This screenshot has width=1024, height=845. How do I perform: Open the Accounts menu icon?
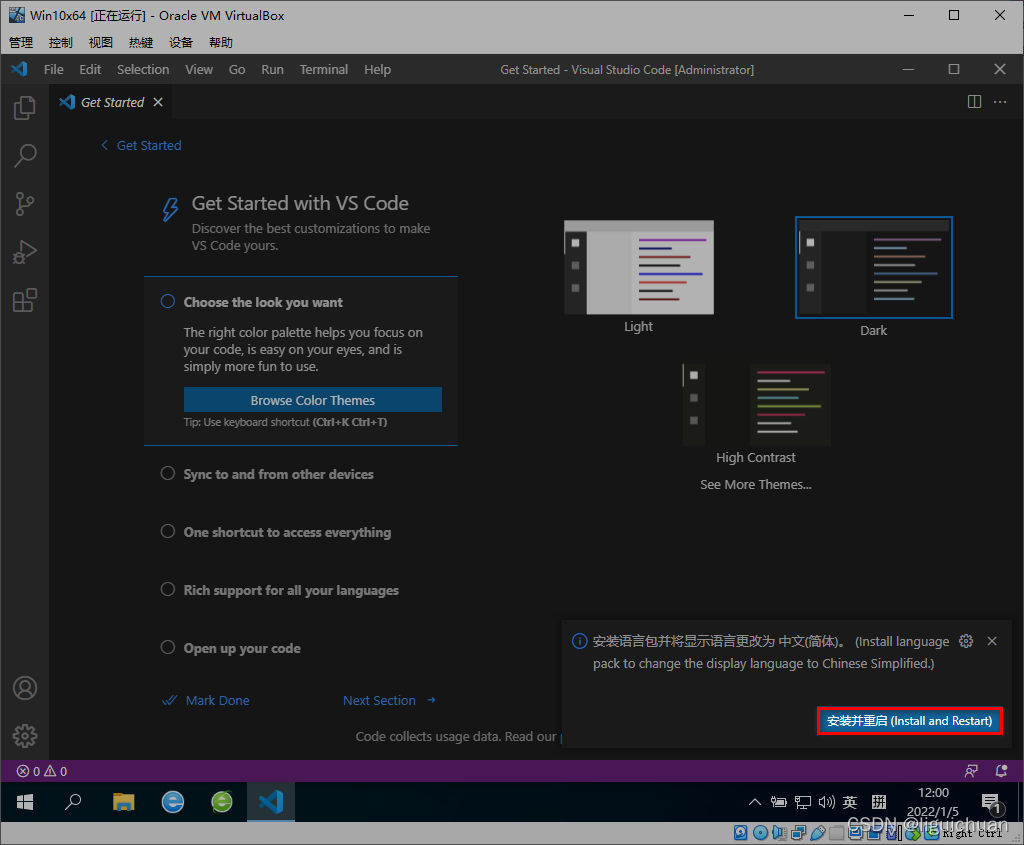point(25,688)
